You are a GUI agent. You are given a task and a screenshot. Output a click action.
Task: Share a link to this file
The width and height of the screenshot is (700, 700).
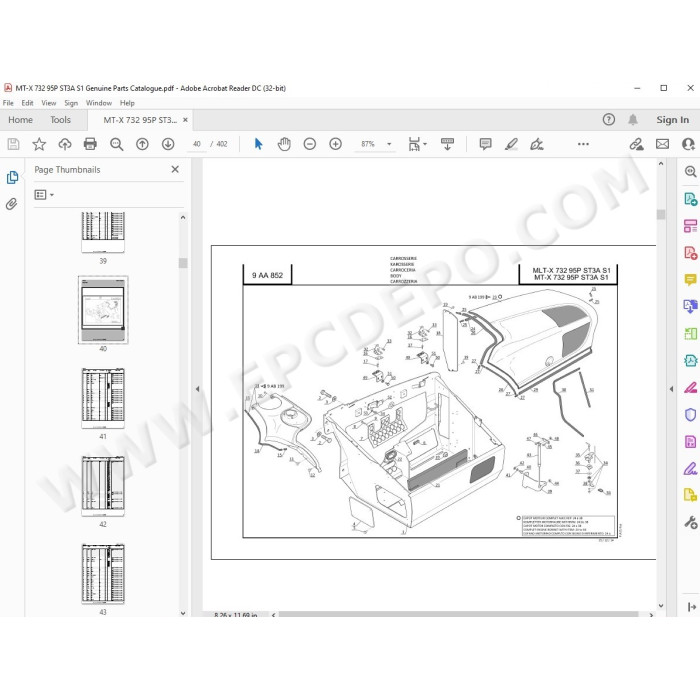[x=637, y=144]
